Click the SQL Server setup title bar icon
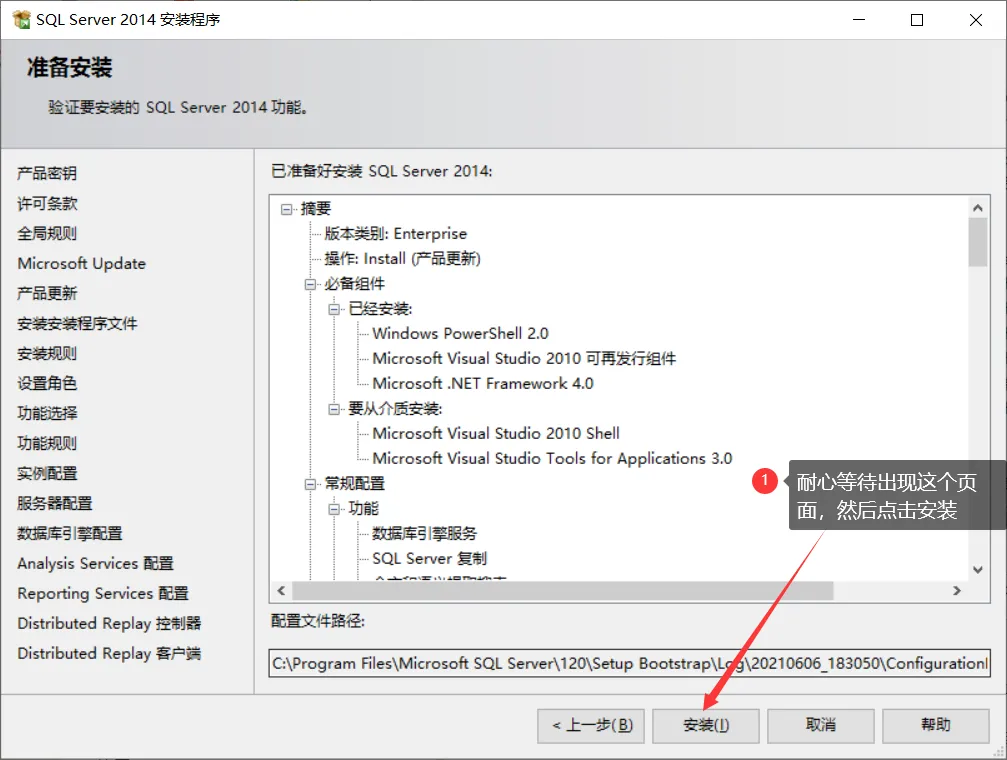 pos(21,19)
